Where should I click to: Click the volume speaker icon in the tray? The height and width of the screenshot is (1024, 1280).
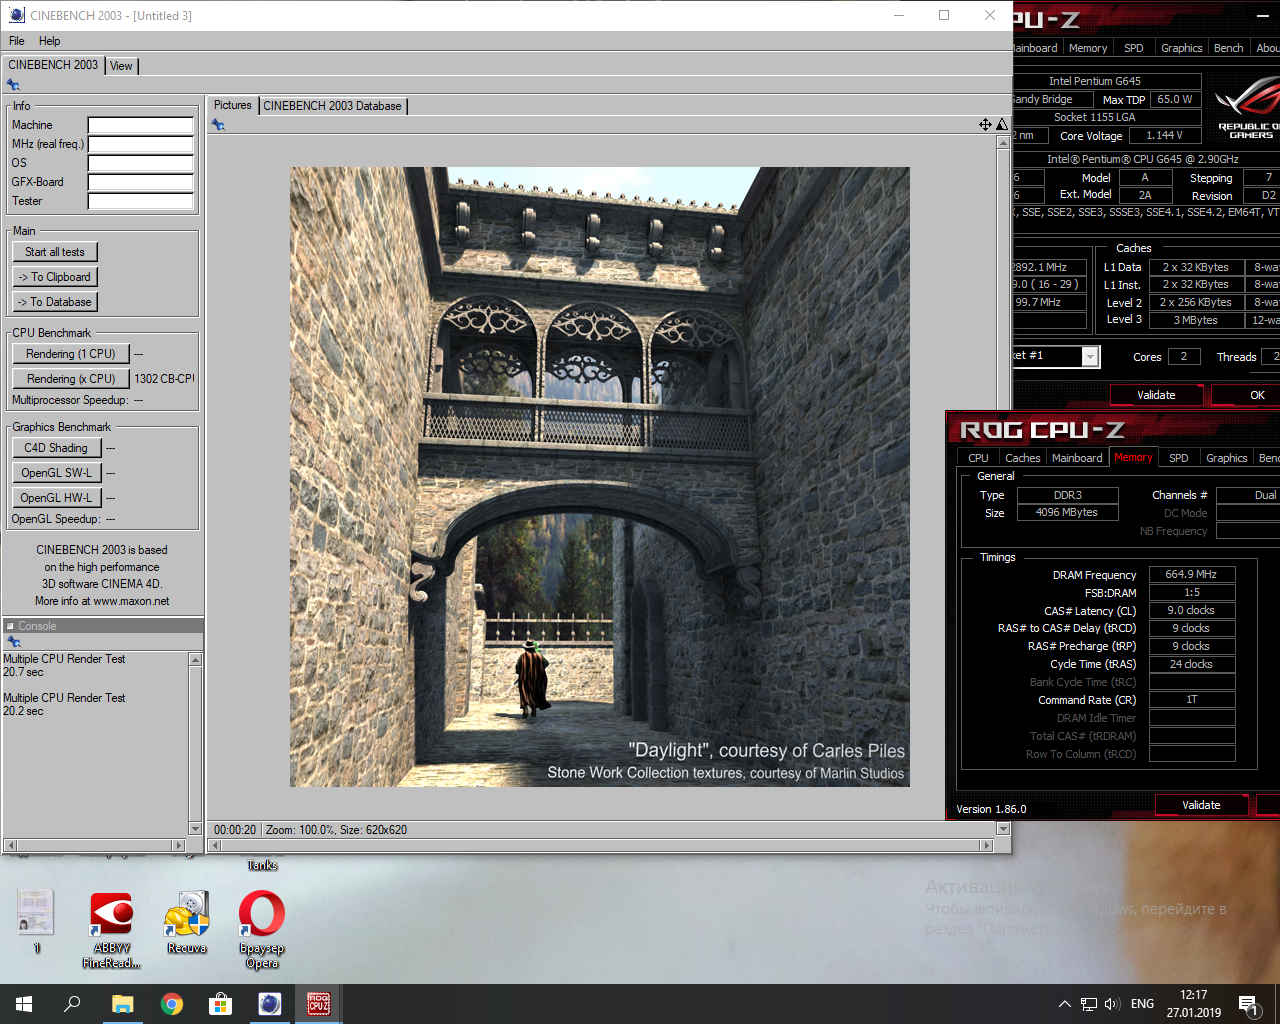1112,1004
